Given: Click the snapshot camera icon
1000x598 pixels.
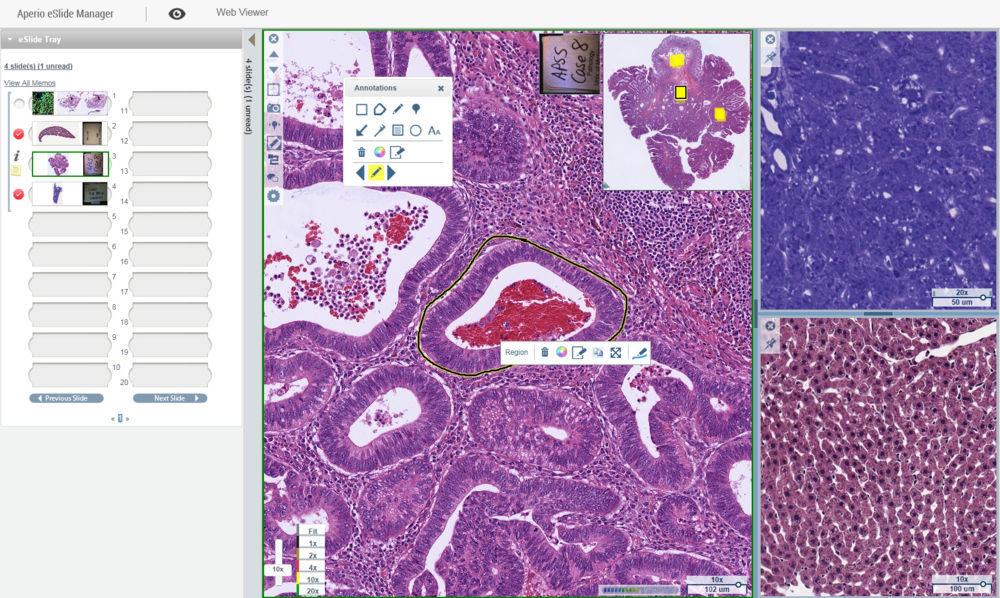Looking at the screenshot, I should [x=273, y=107].
